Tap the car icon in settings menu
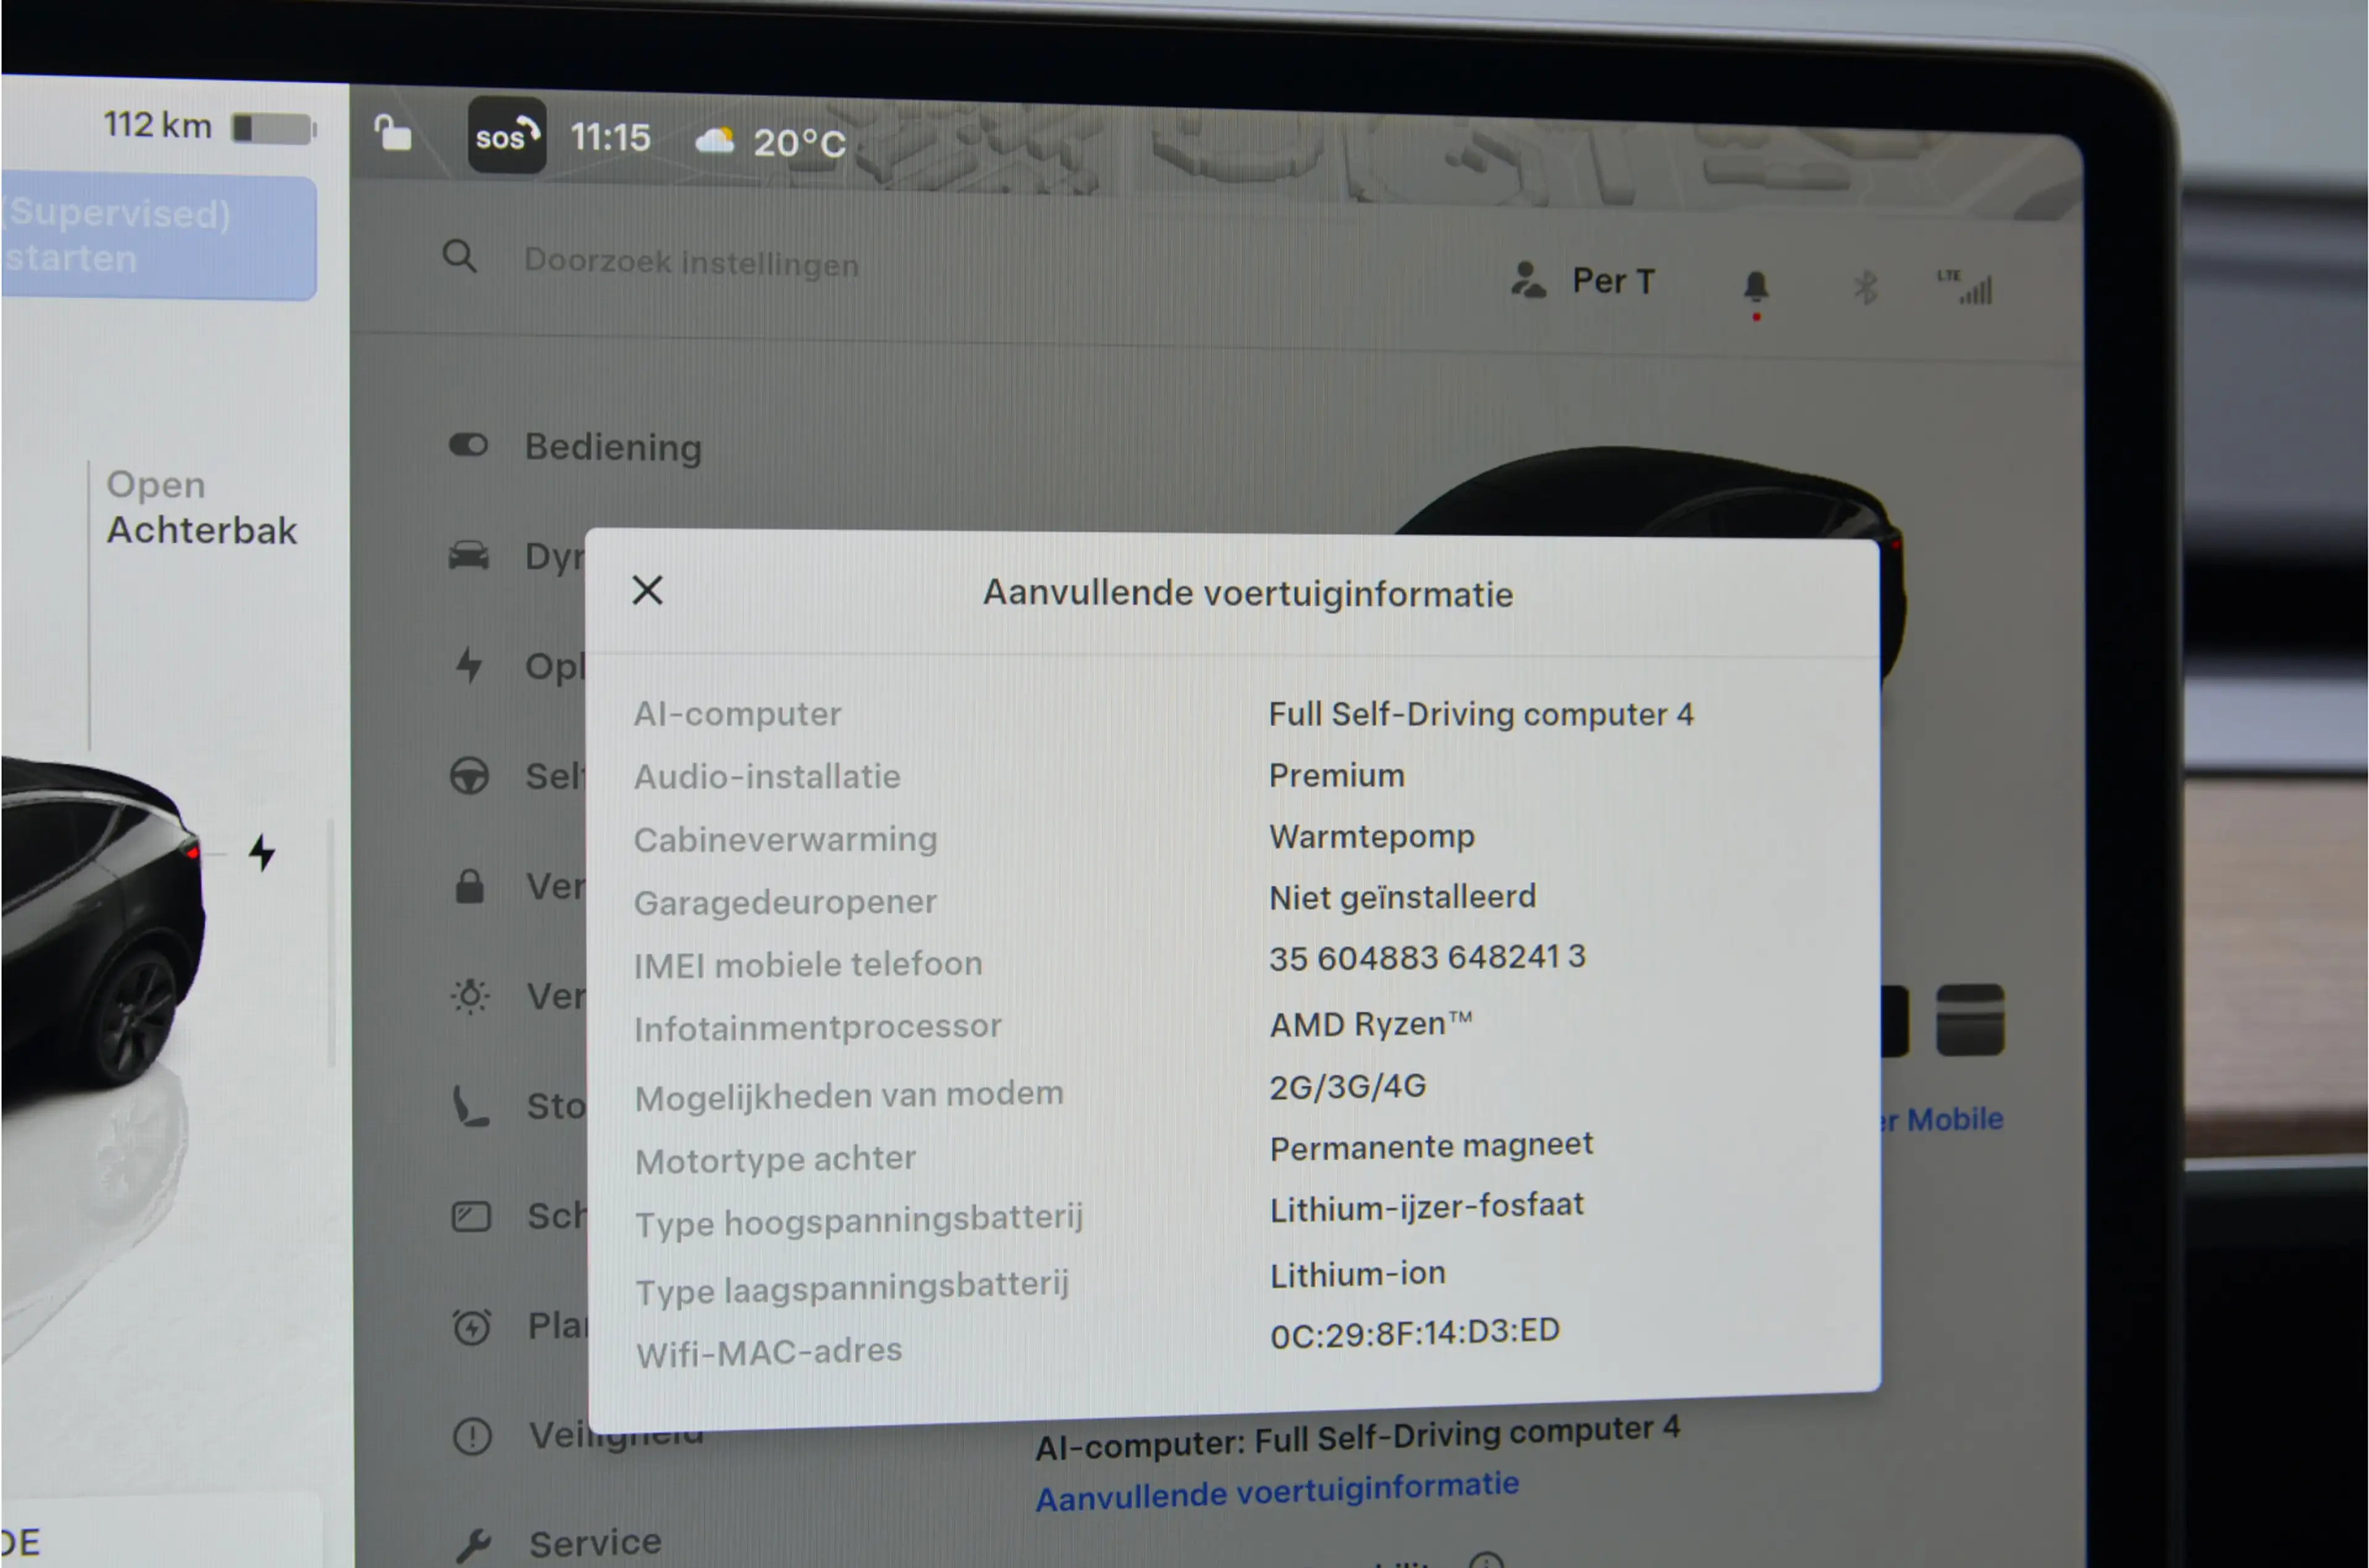 (468, 555)
